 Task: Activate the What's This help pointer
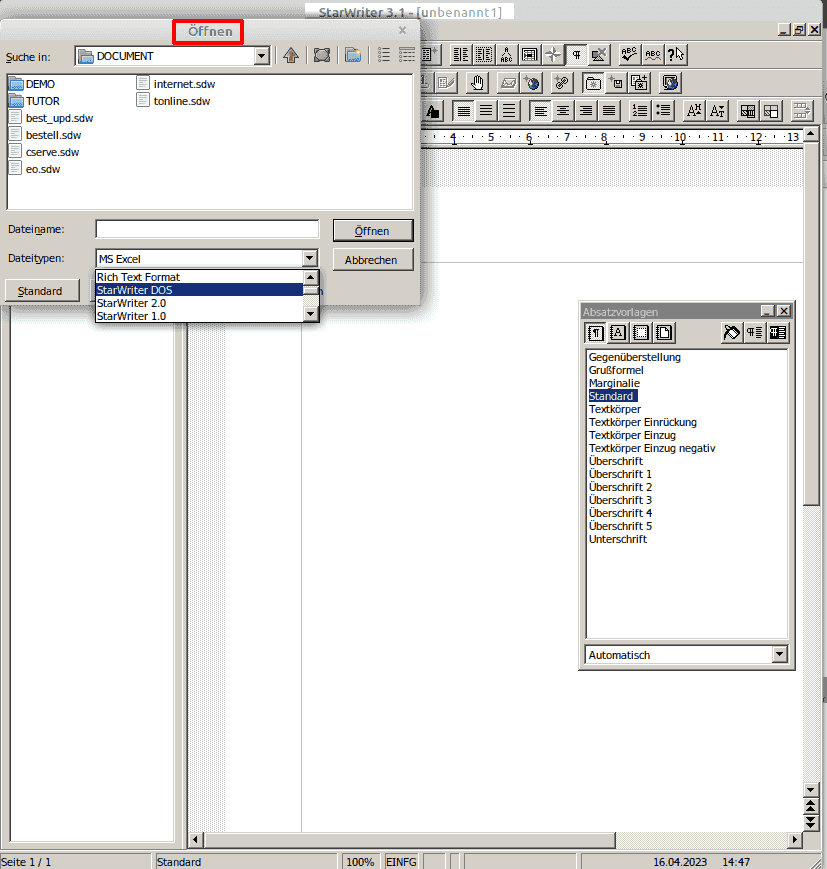[676, 55]
